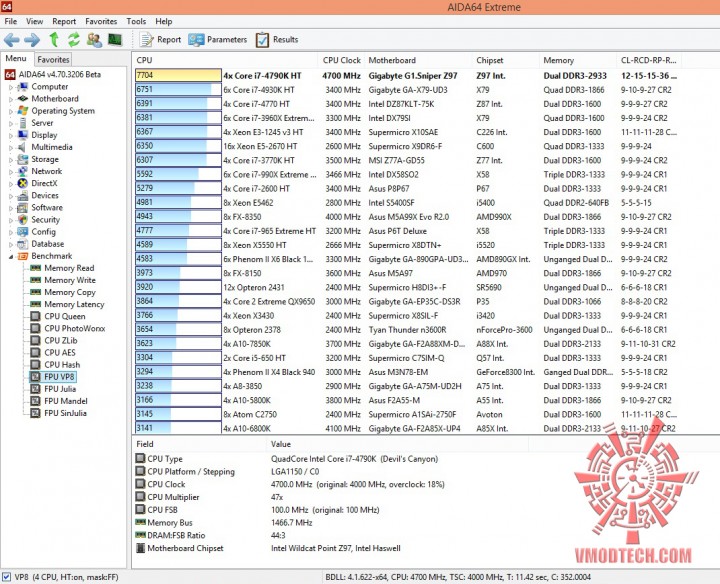Select the CPU ZLib benchmark icon

pyautogui.click(x=35, y=340)
